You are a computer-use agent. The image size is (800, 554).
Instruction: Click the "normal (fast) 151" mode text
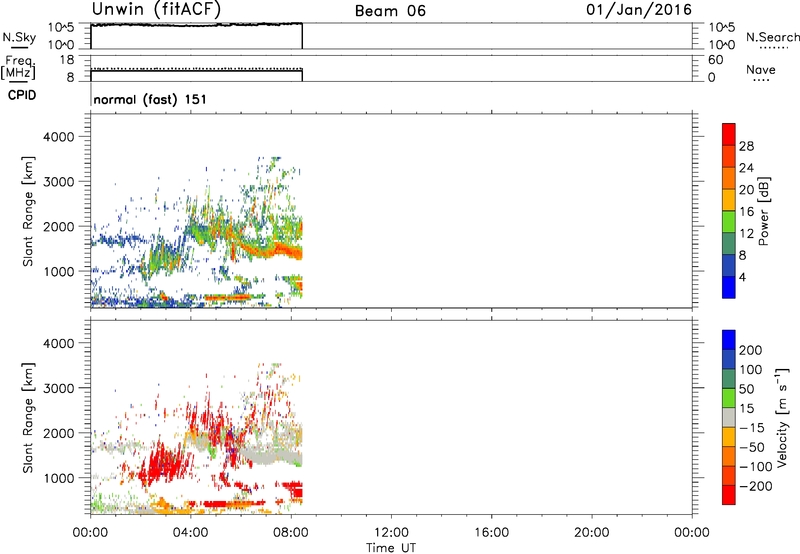(150, 99)
